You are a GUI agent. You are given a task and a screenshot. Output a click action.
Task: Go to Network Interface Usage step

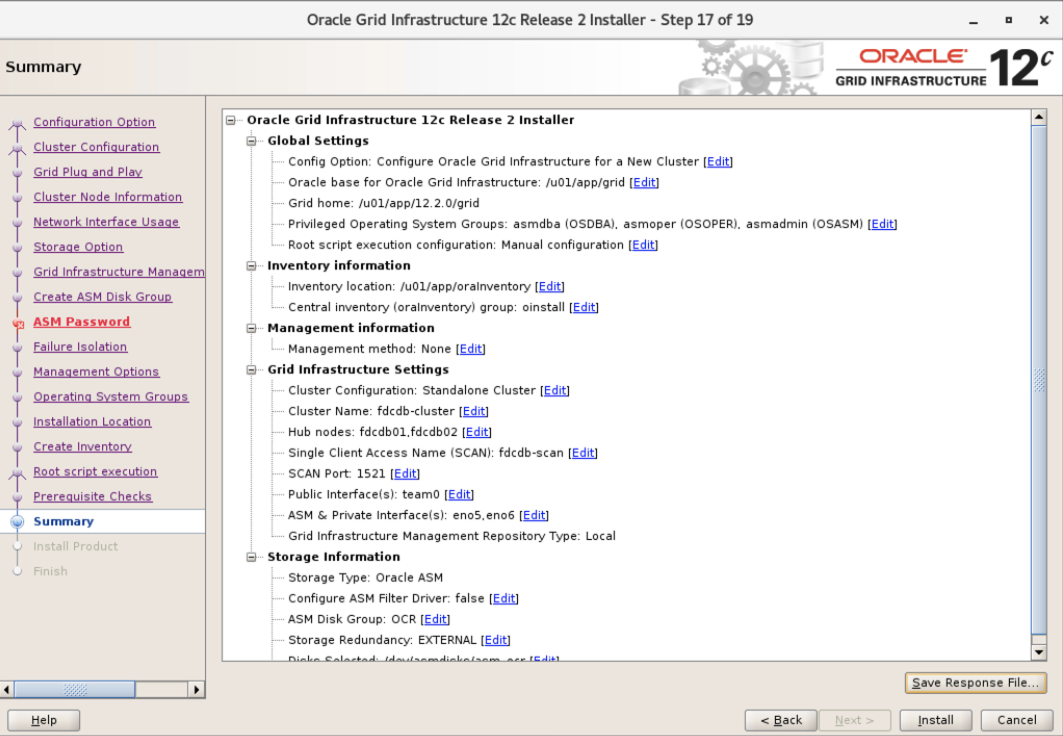[x=106, y=222]
